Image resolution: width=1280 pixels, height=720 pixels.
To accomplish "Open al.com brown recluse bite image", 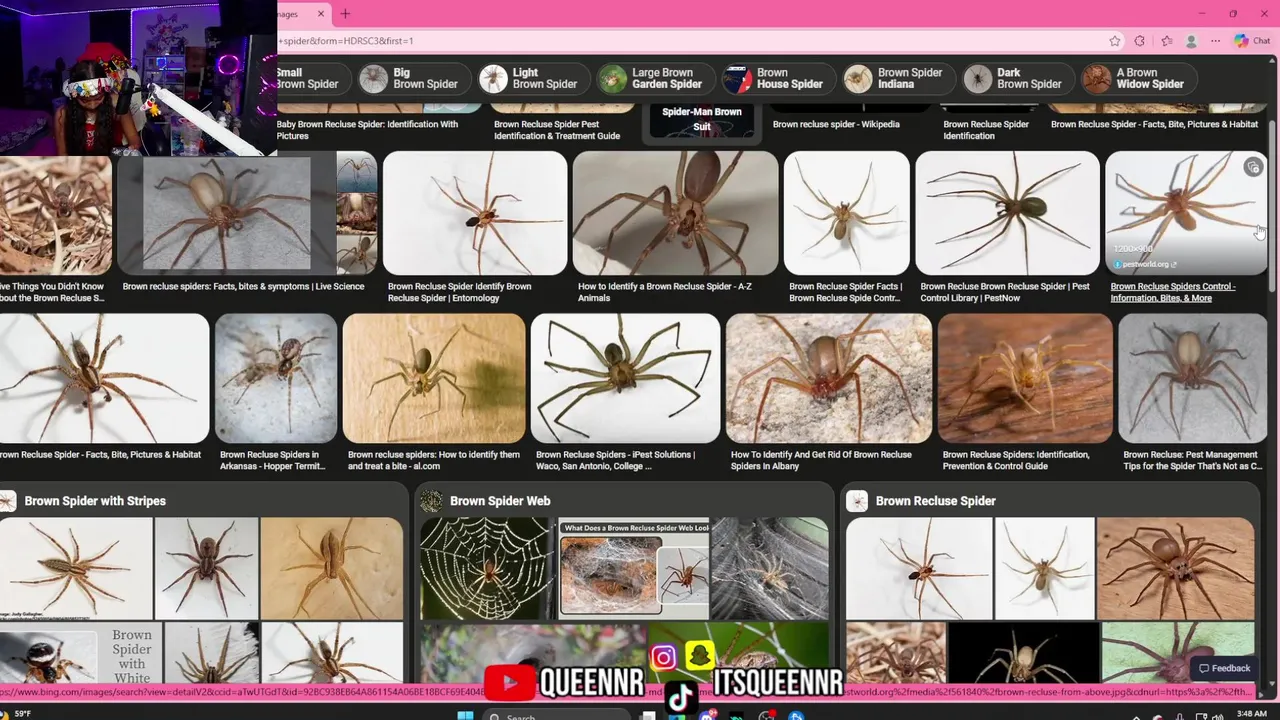I will (434, 378).
